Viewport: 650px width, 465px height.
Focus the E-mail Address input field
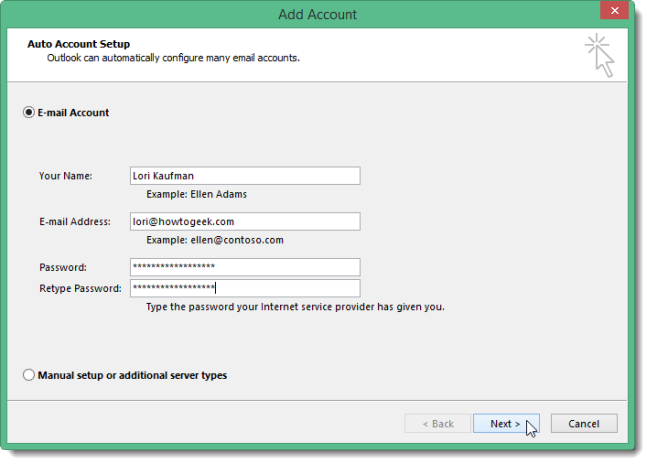coord(245,222)
